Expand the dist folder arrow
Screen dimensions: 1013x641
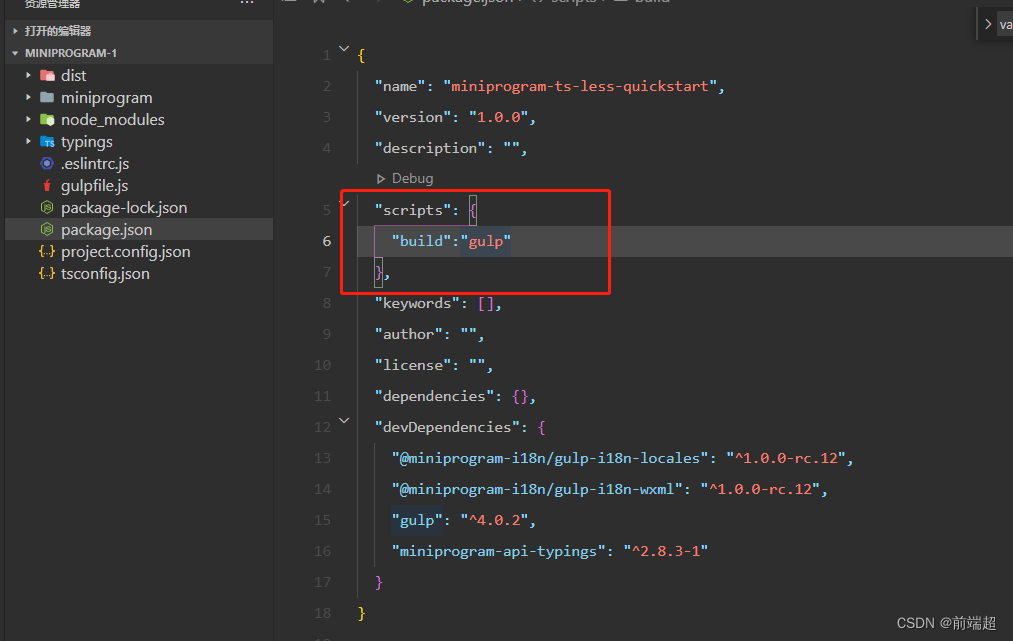pos(28,76)
